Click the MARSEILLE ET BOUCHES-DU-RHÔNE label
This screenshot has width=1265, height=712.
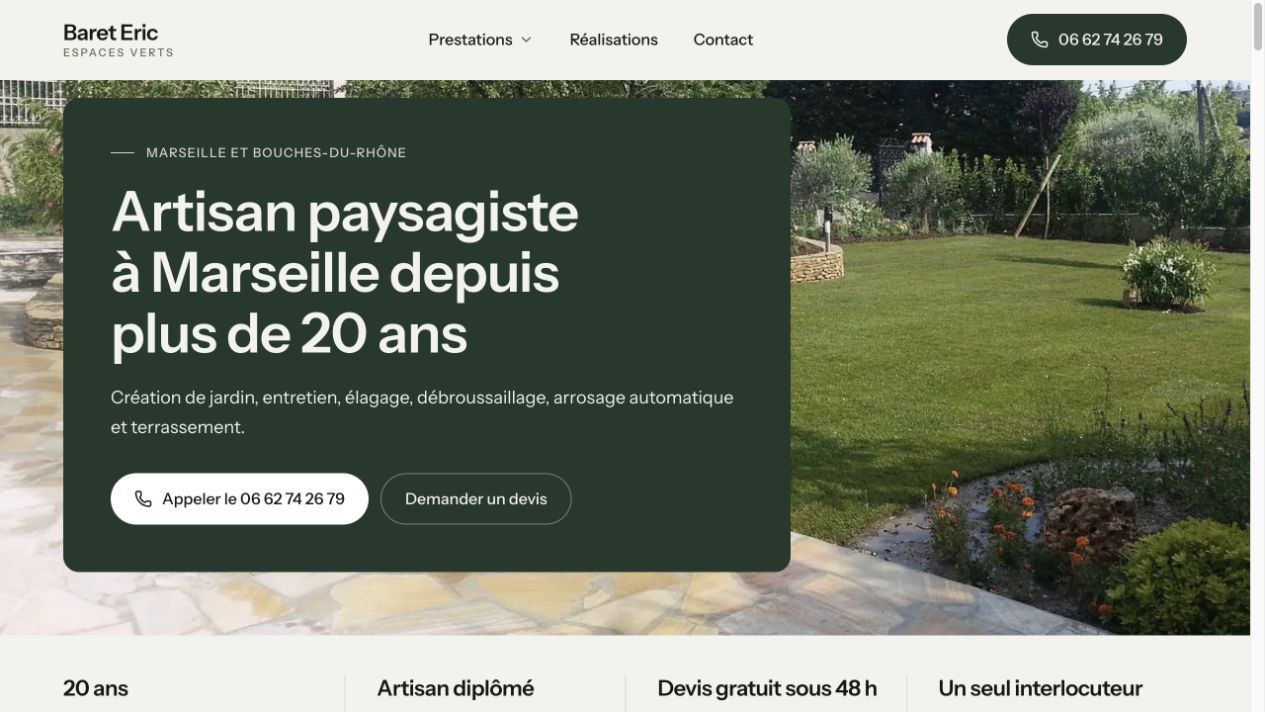pyautogui.click(x=276, y=153)
